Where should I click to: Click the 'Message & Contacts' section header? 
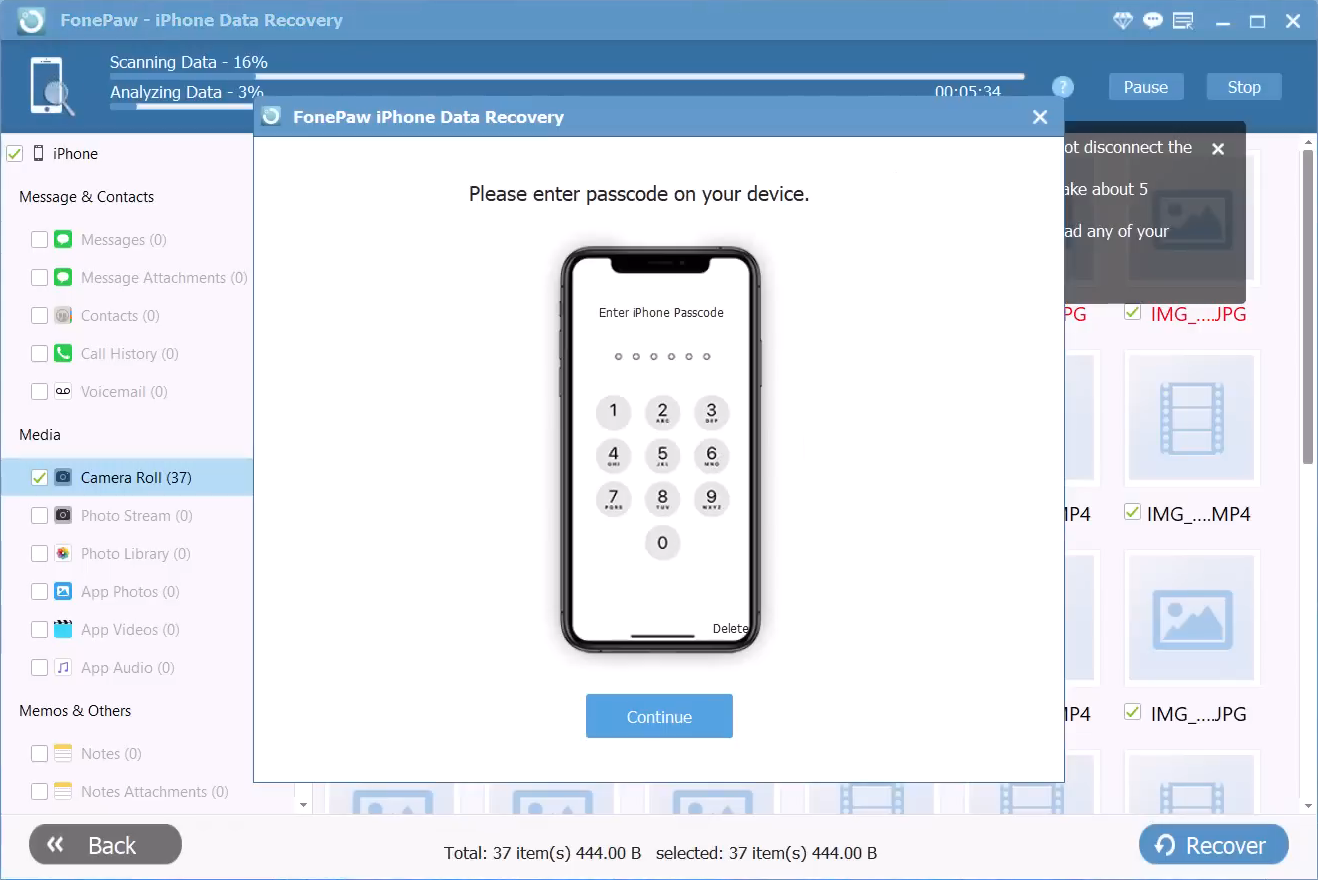pos(87,197)
